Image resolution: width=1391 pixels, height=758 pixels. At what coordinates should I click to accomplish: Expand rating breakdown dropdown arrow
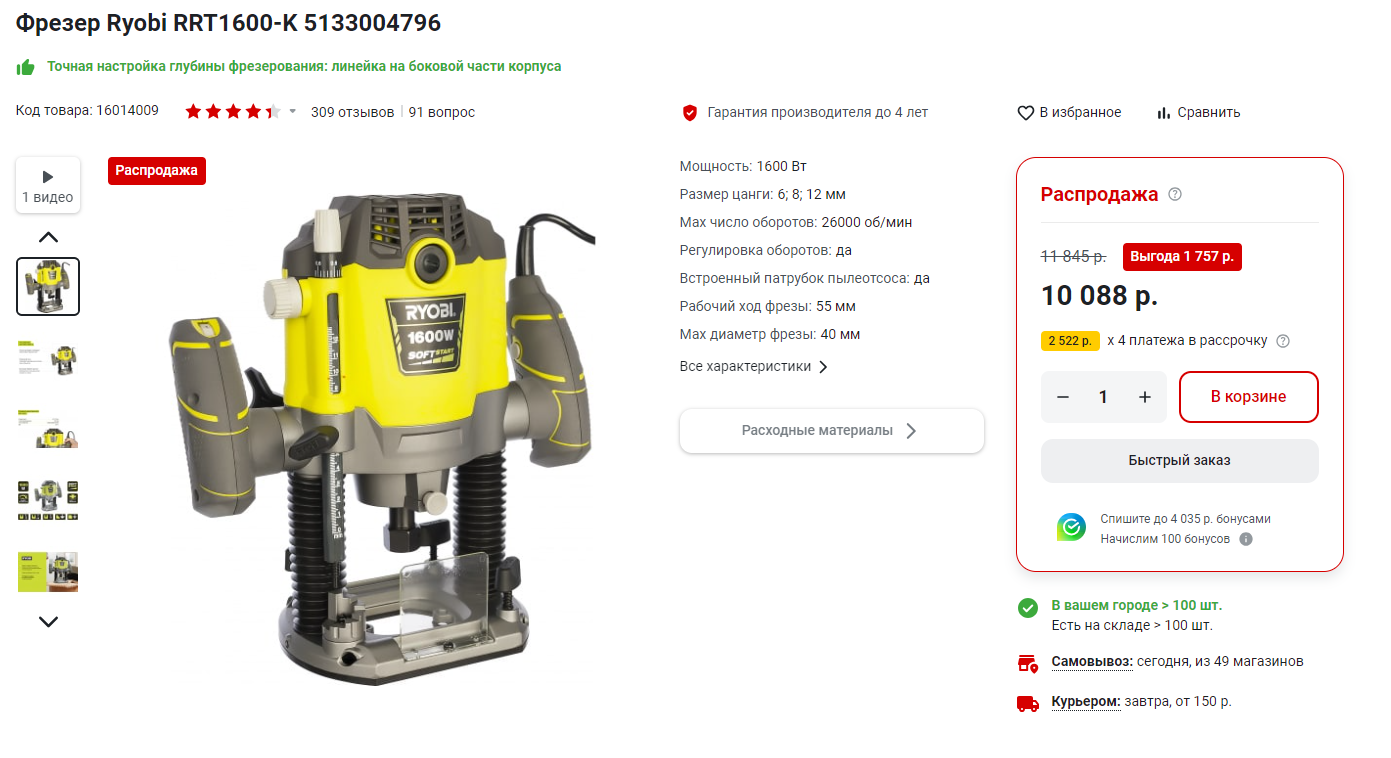click(x=293, y=112)
